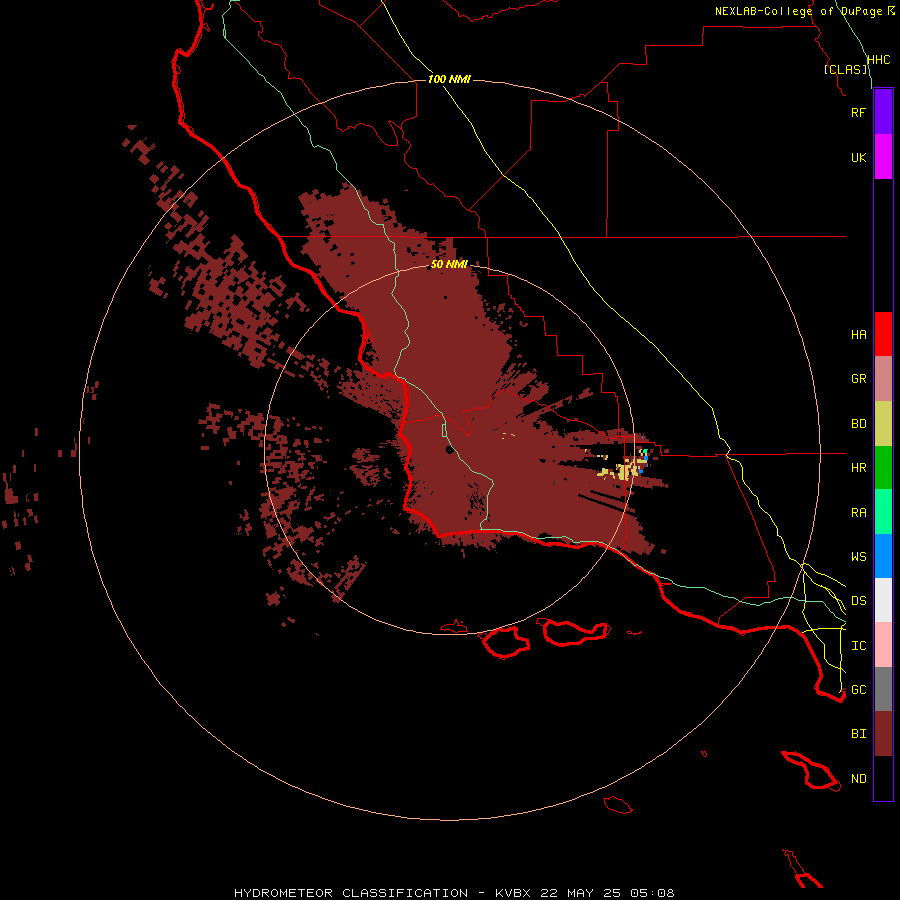The image size is (900, 900).
Task: Click the UK legend label
Action: 858,157
